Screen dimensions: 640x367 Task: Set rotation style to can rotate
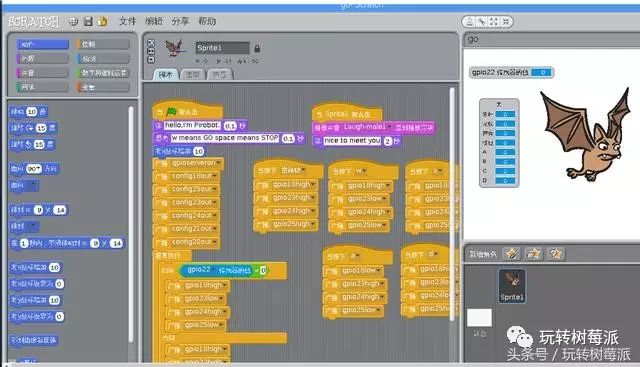[x=151, y=42]
